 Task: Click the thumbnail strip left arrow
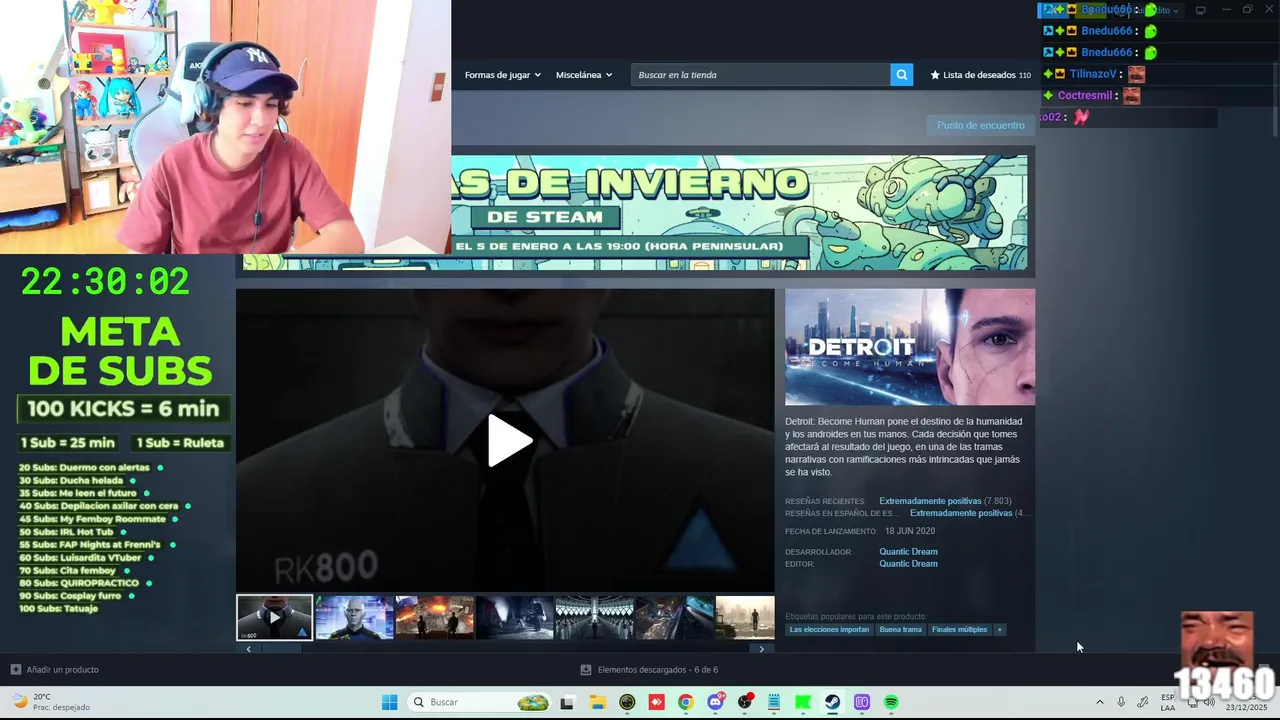[x=248, y=649]
